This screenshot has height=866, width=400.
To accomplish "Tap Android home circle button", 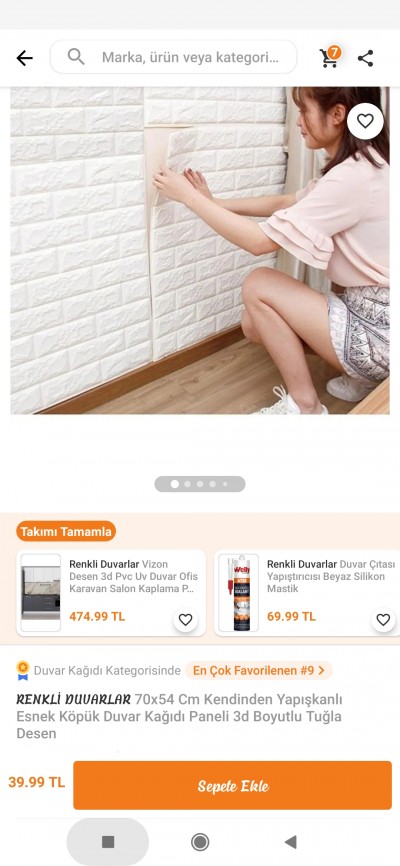I will click(200, 842).
